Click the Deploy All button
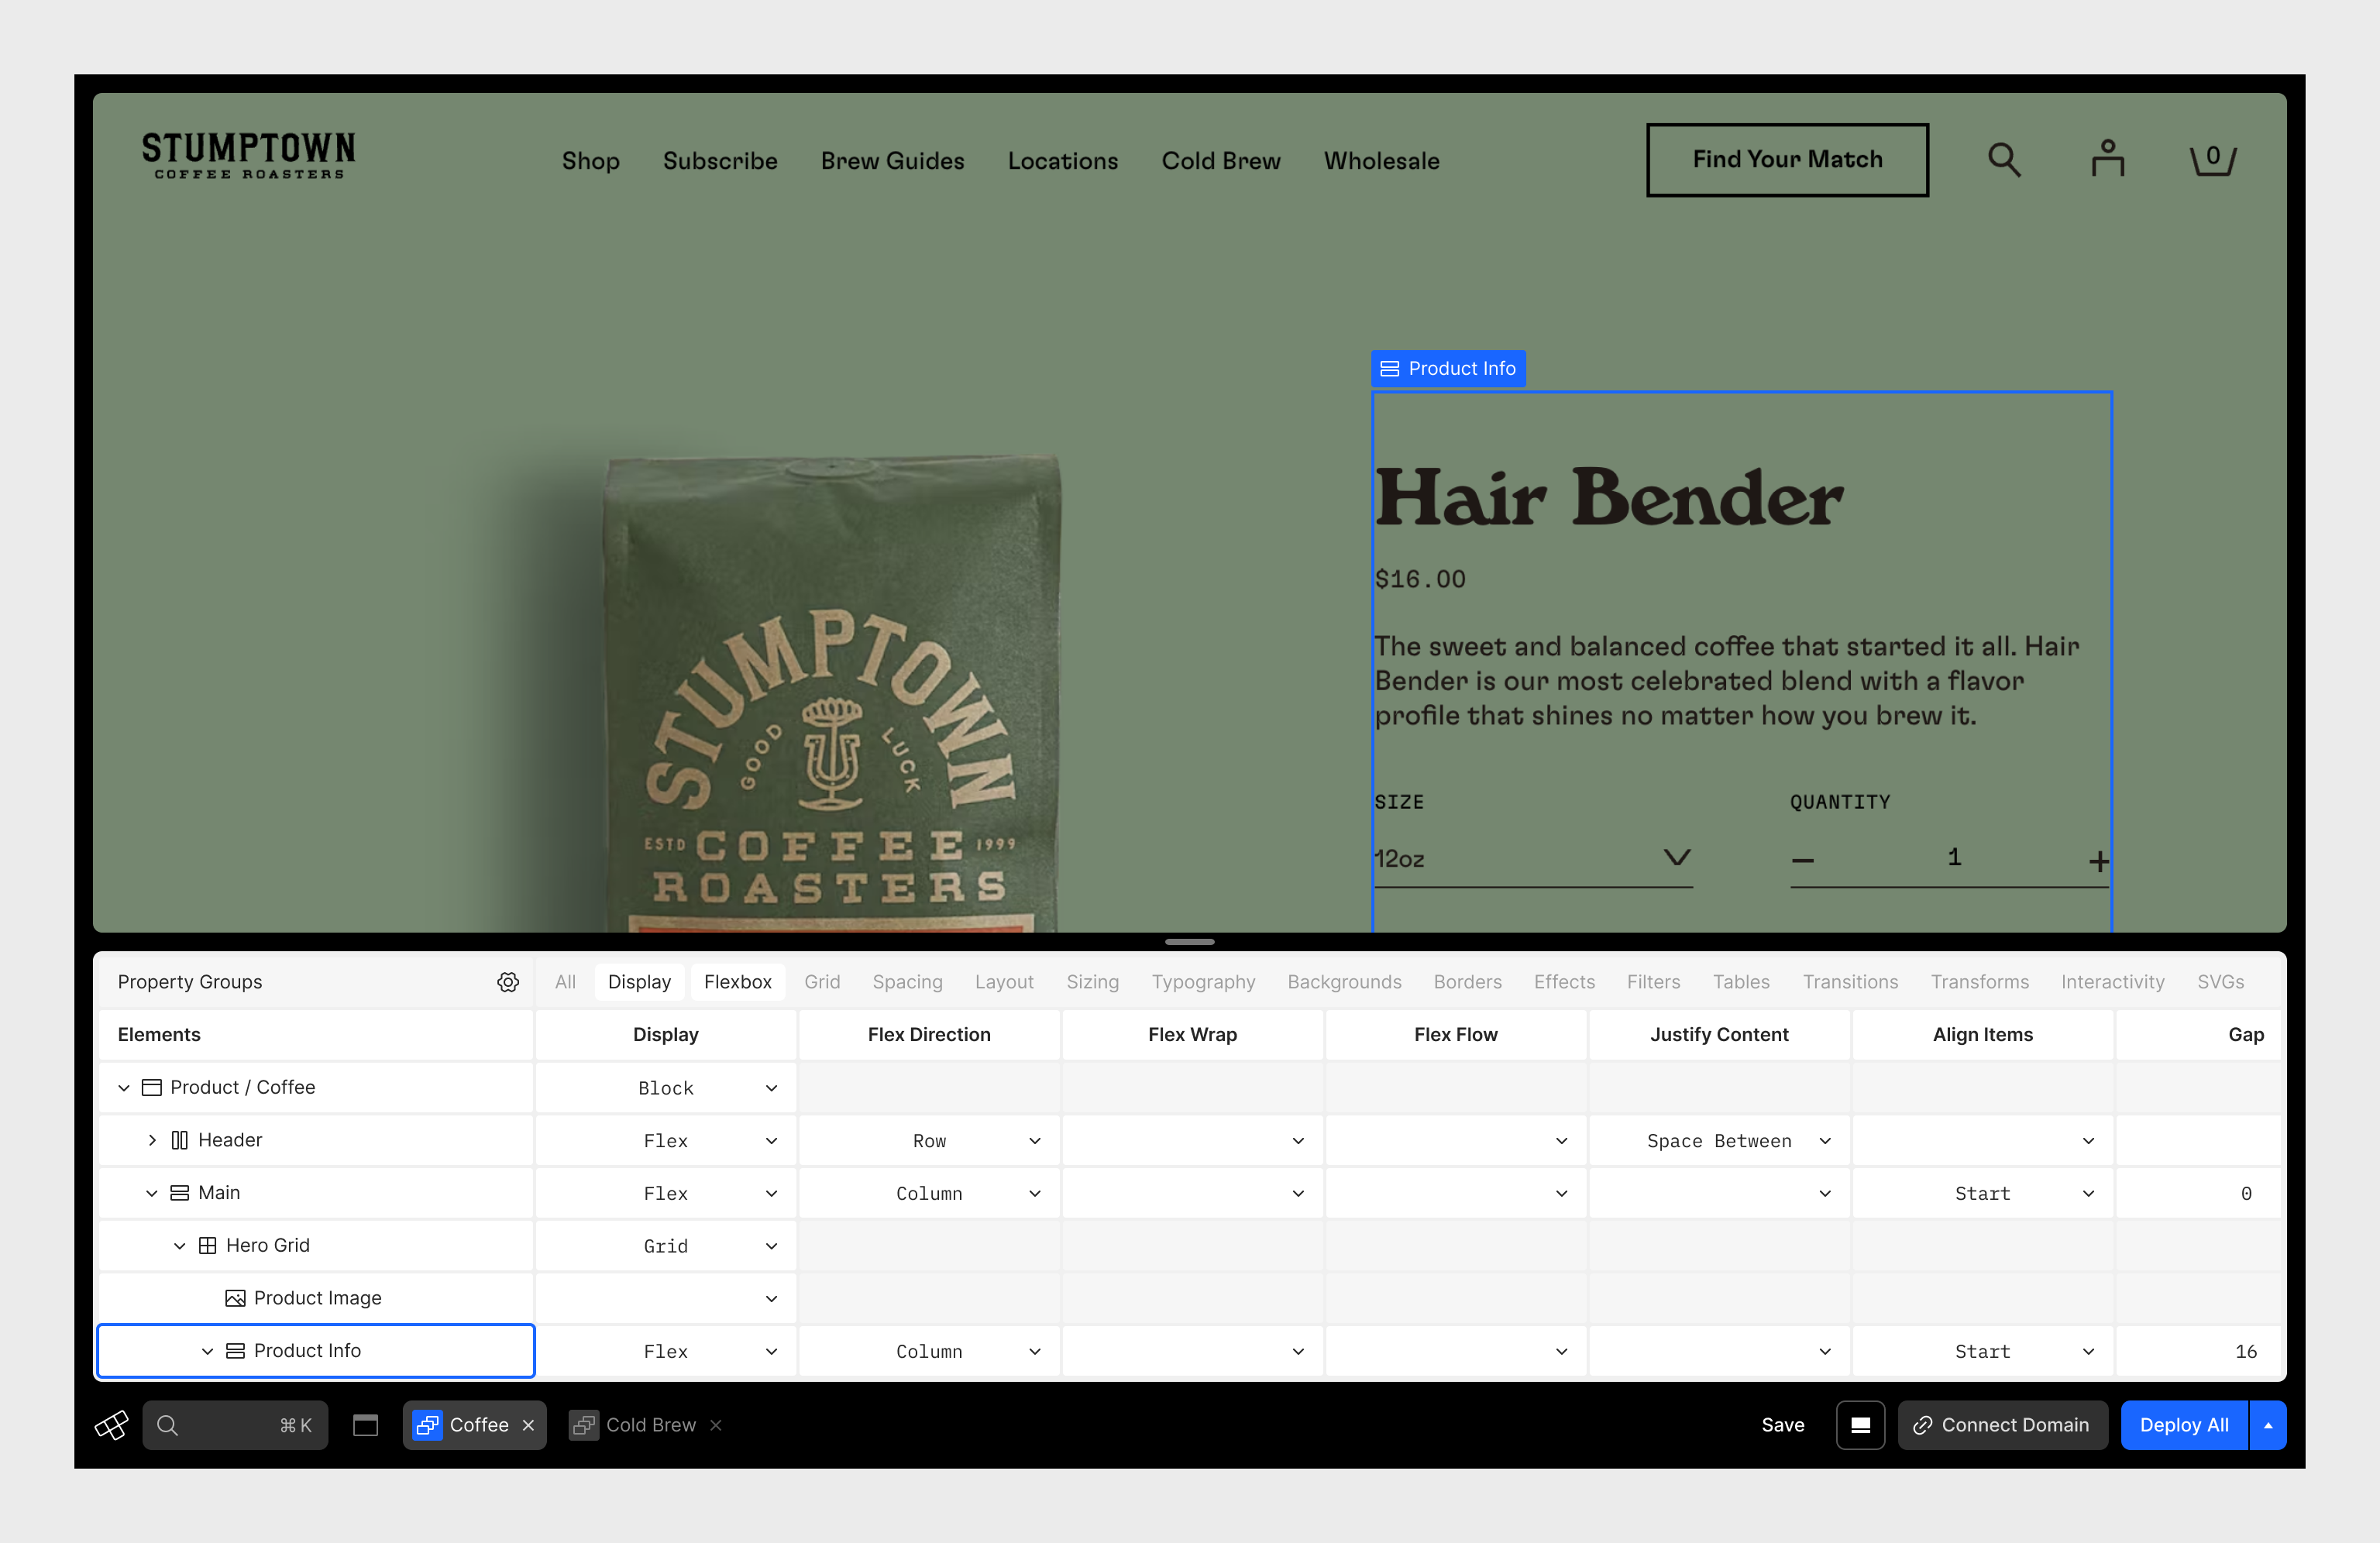The image size is (2380, 1543). 2184,1425
